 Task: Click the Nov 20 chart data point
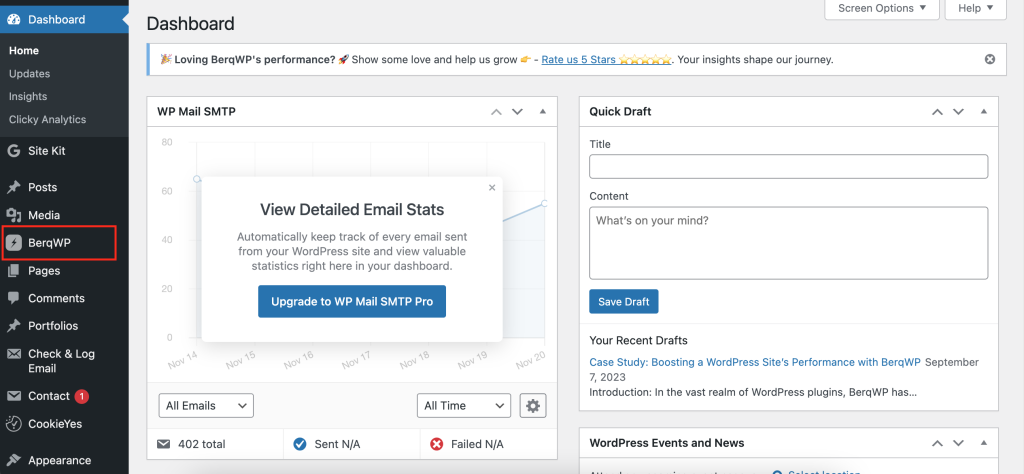tap(544, 204)
